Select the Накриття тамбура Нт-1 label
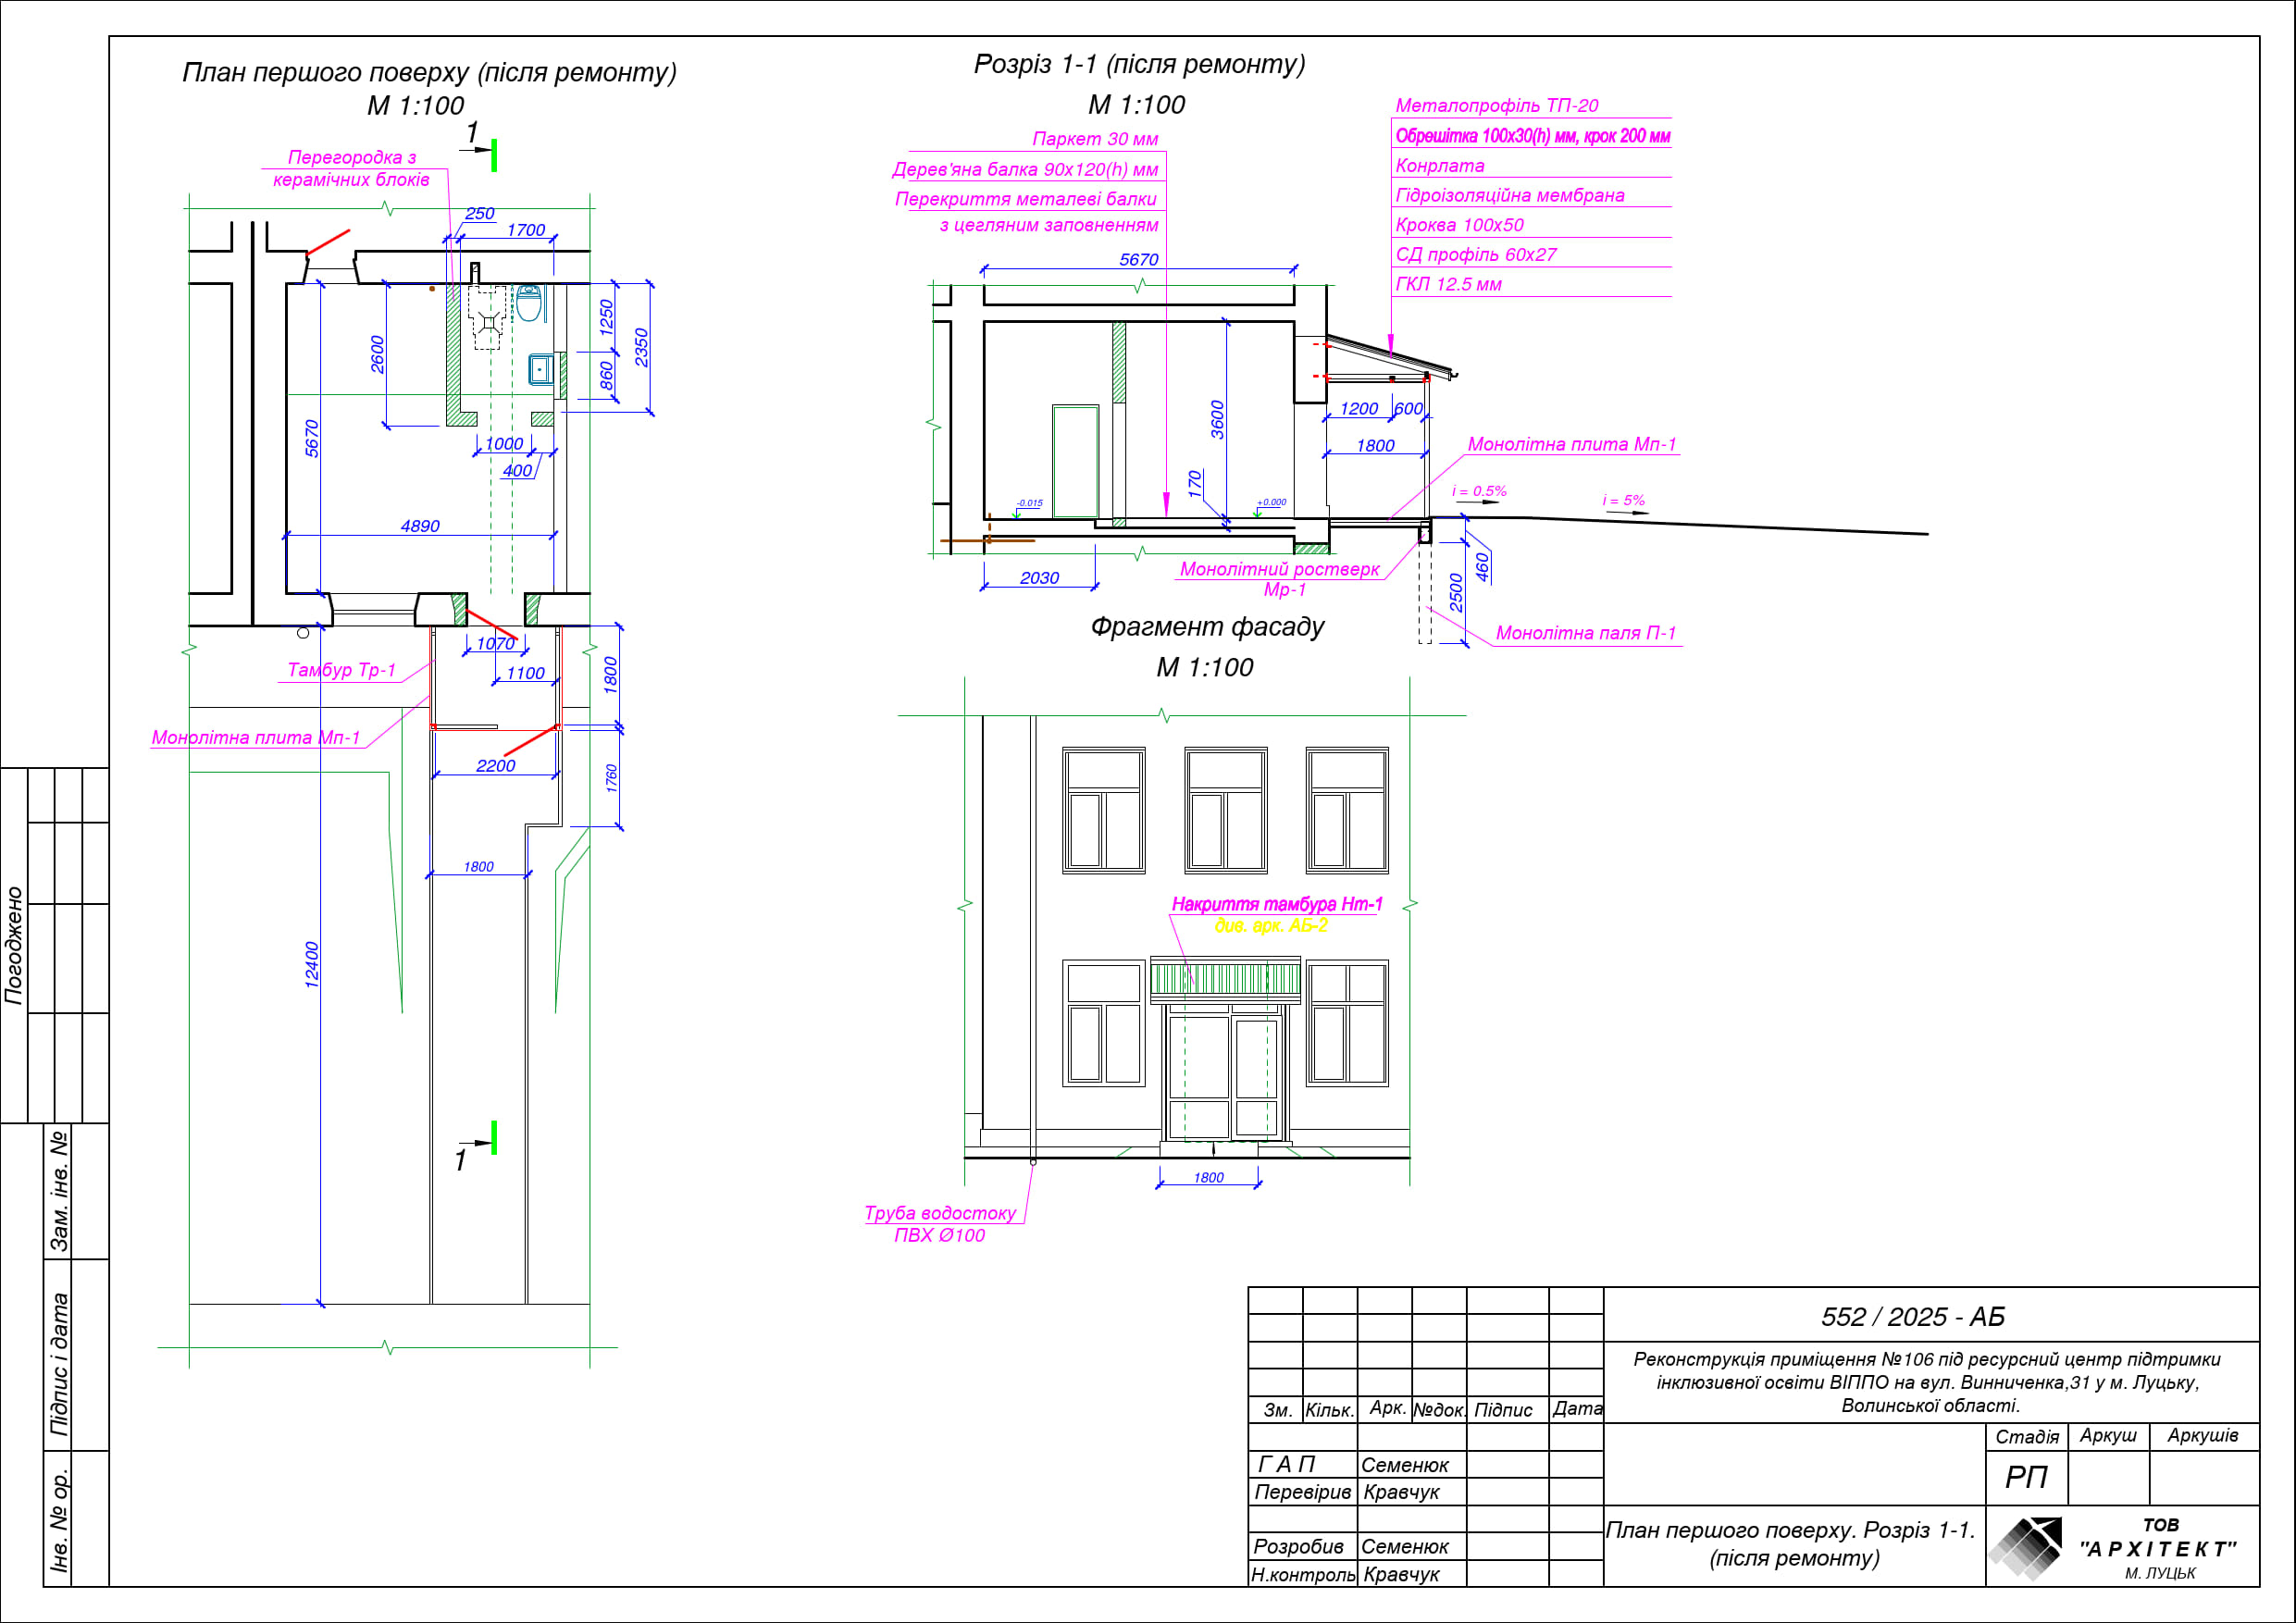This screenshot has width=2296, height=1623. pyautogui.click(x=1276, y=904)
